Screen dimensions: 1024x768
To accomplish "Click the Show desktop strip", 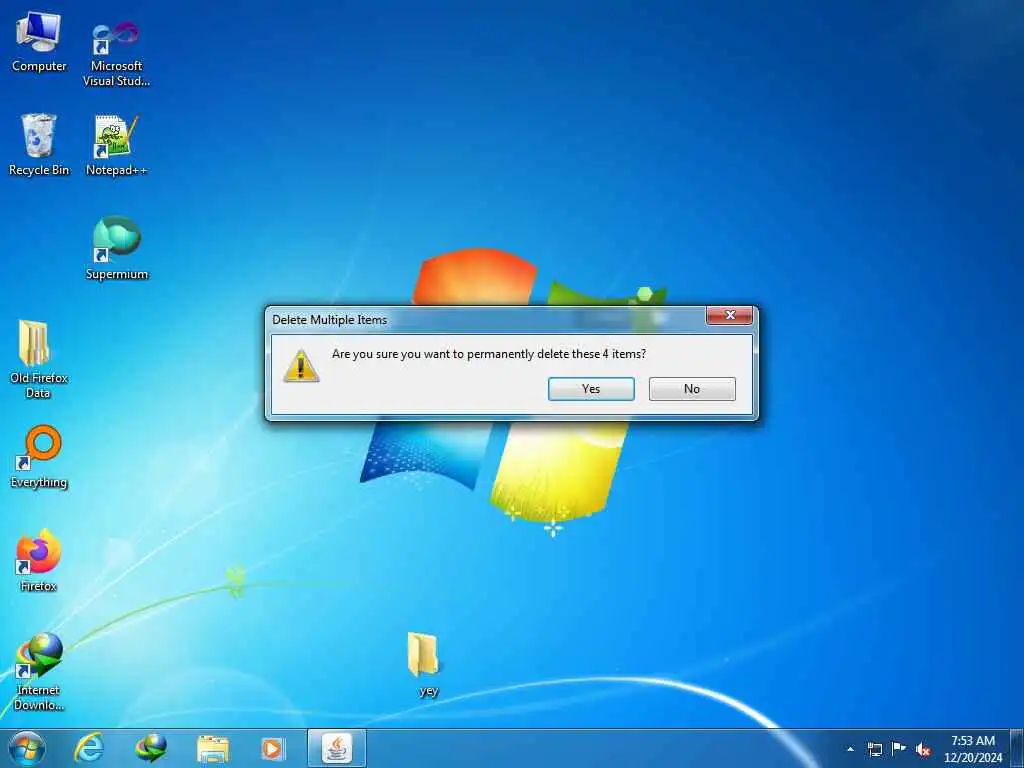I will point(1017,749).
